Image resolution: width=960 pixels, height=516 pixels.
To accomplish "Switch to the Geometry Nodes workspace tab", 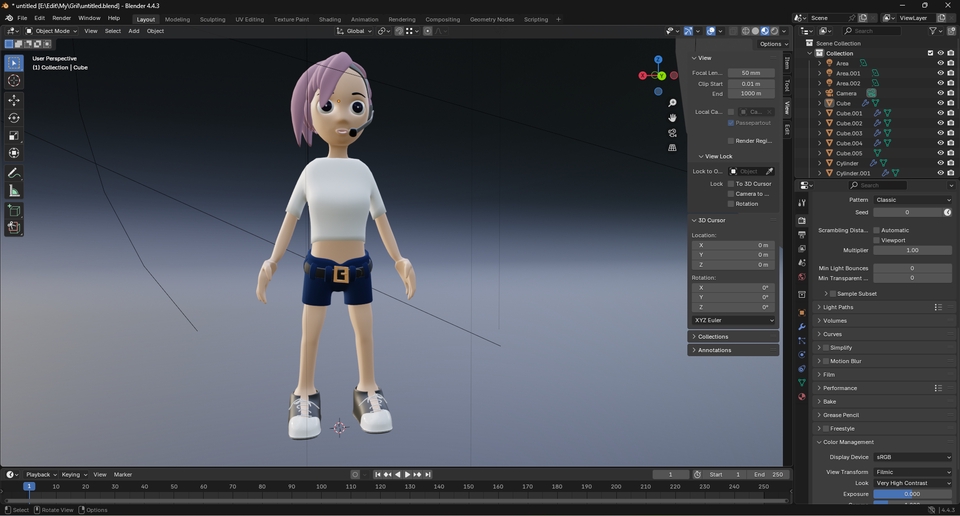I will [x=492, y=19].
